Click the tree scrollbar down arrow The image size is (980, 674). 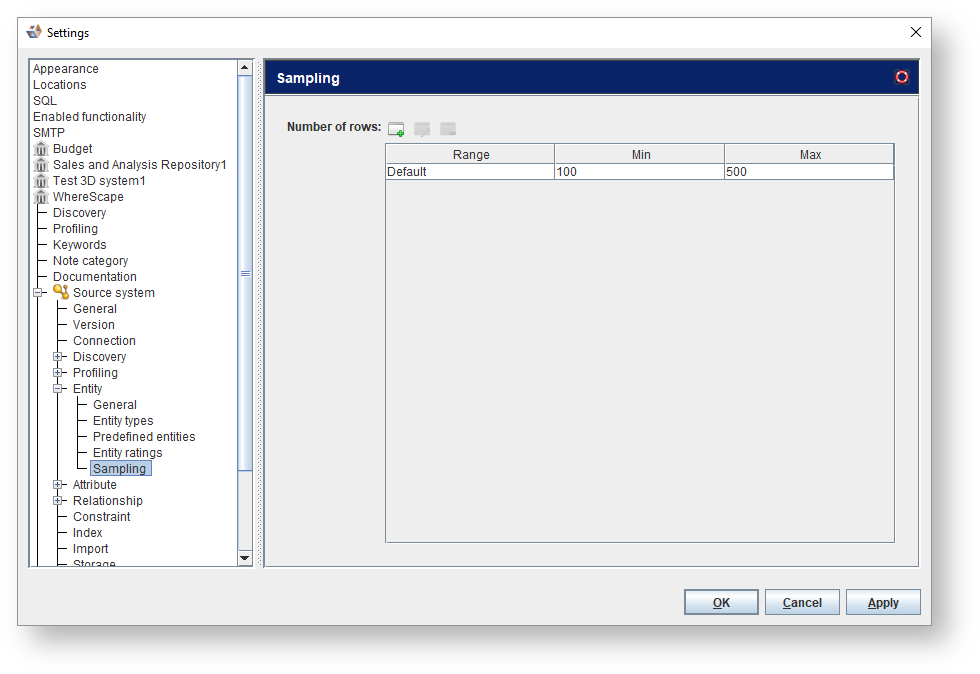pos(245,558)
